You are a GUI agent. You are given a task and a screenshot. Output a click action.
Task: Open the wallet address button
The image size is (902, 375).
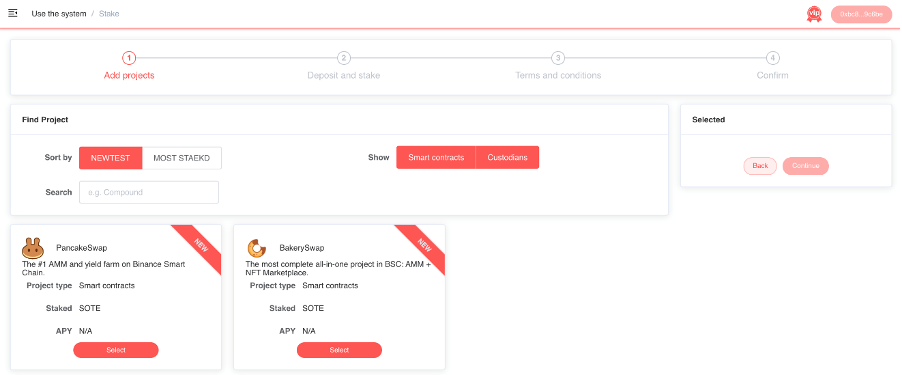861,14
